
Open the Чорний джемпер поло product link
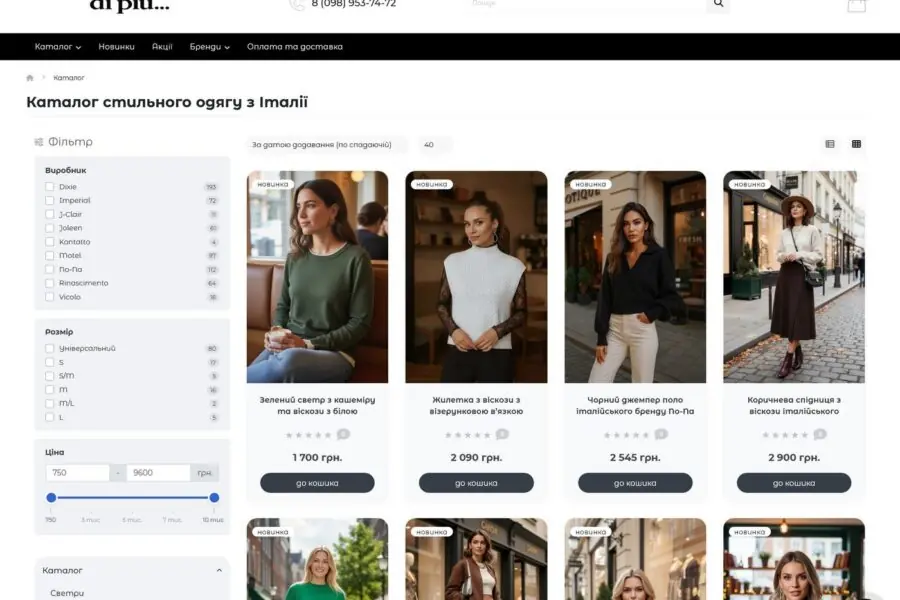(x=635, y=405)
